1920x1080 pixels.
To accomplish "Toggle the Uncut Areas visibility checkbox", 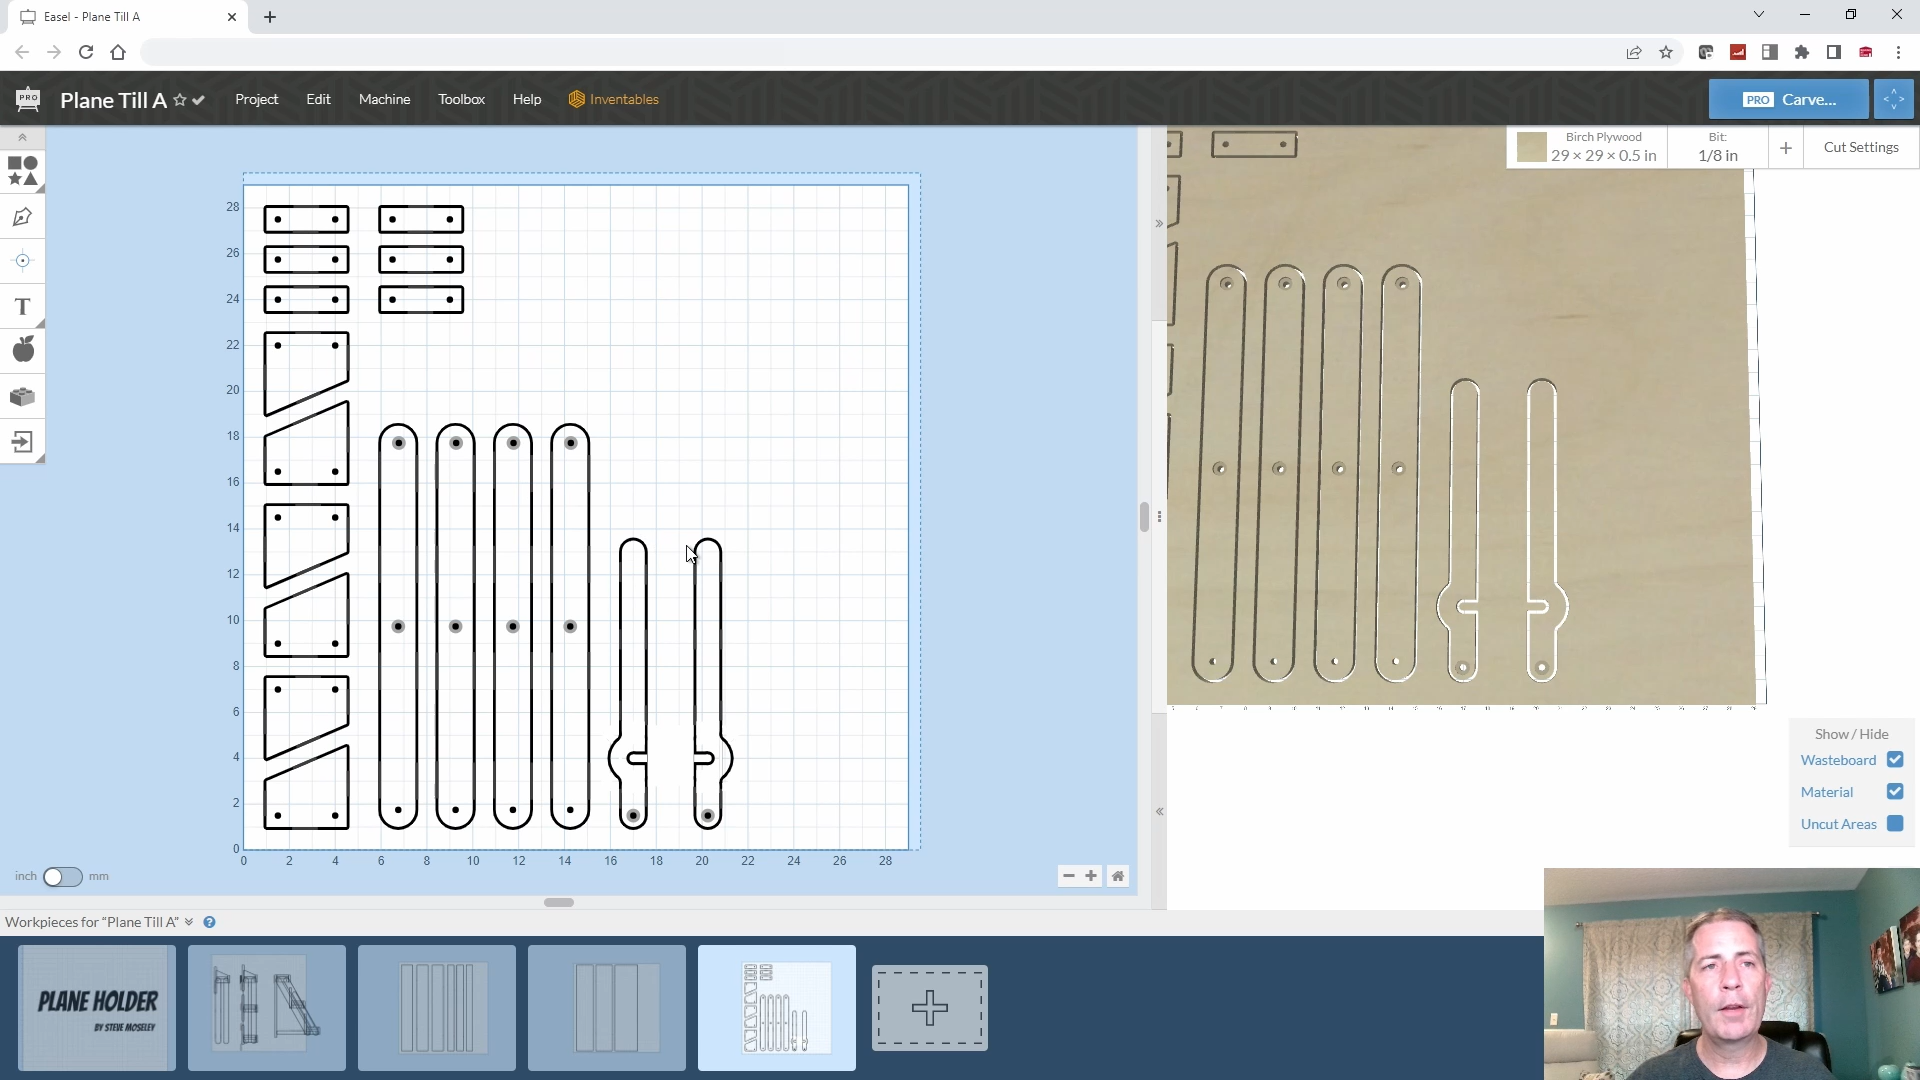I will [x=1896, y=823].
